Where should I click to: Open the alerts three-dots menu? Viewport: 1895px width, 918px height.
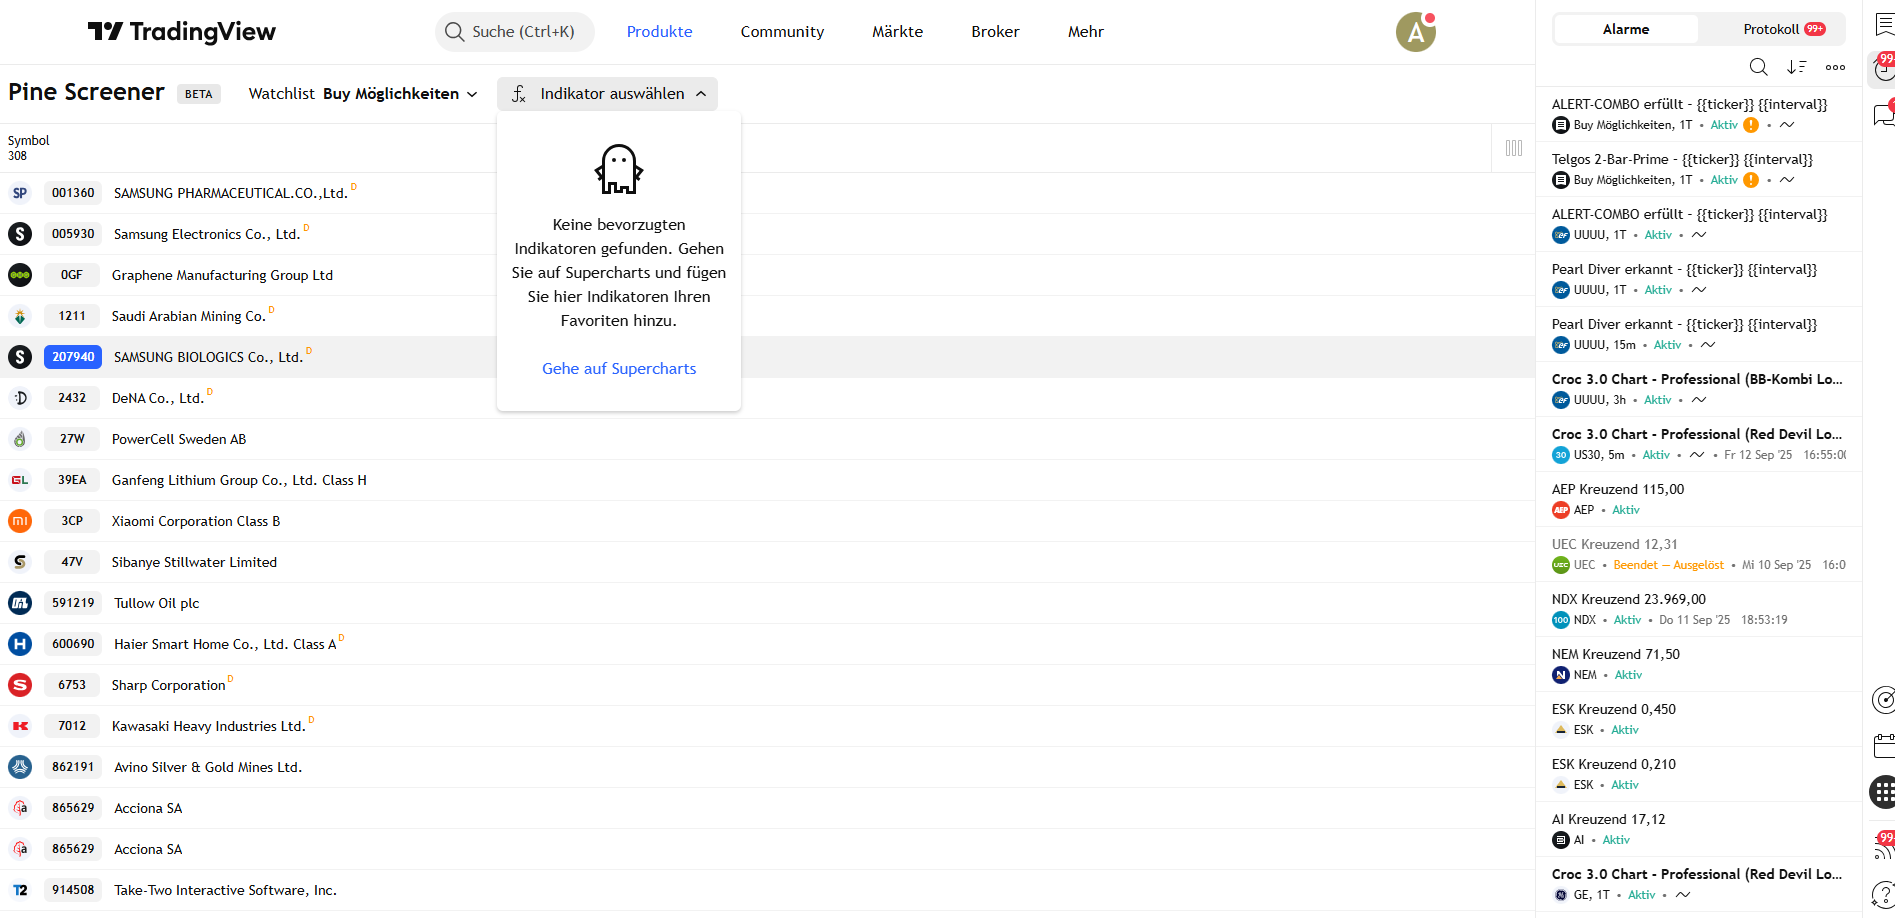coord(1835,67)
